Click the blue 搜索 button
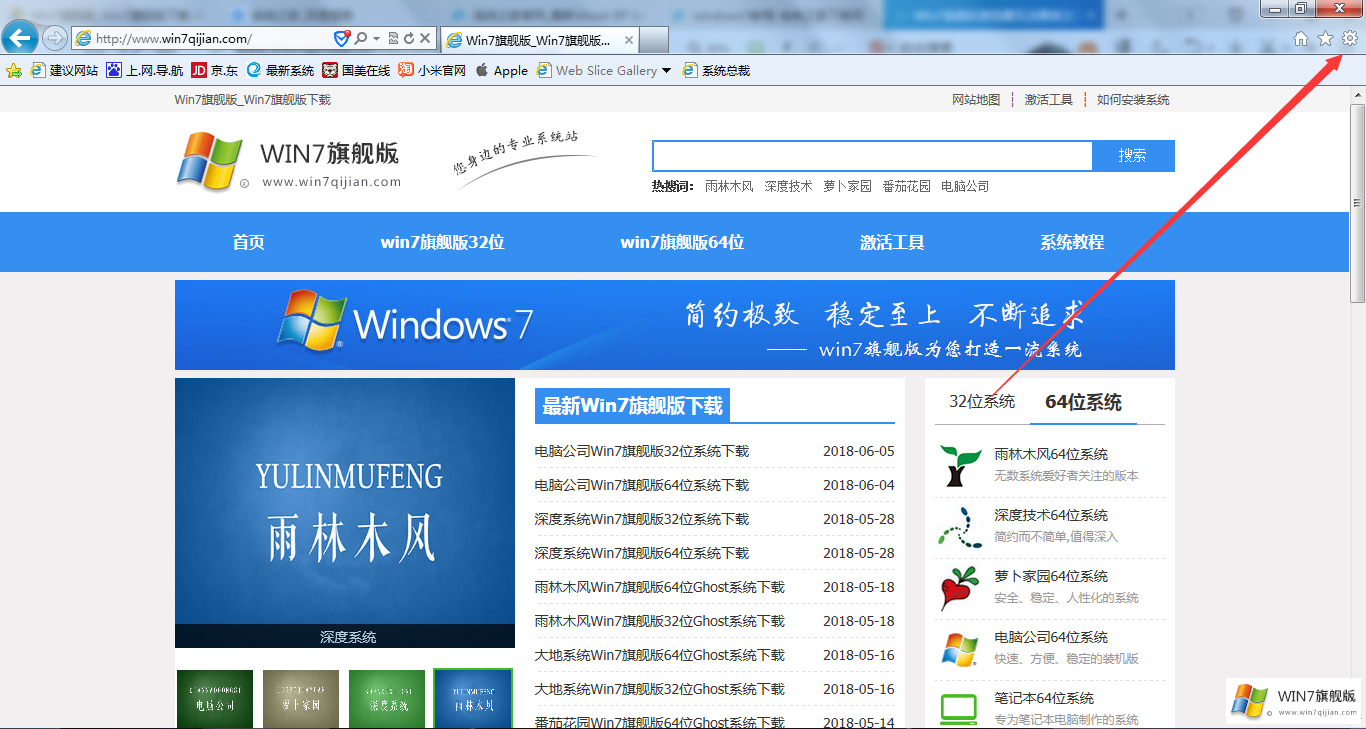Screen dimensions: 1366x729 [x=1133, y=156]
